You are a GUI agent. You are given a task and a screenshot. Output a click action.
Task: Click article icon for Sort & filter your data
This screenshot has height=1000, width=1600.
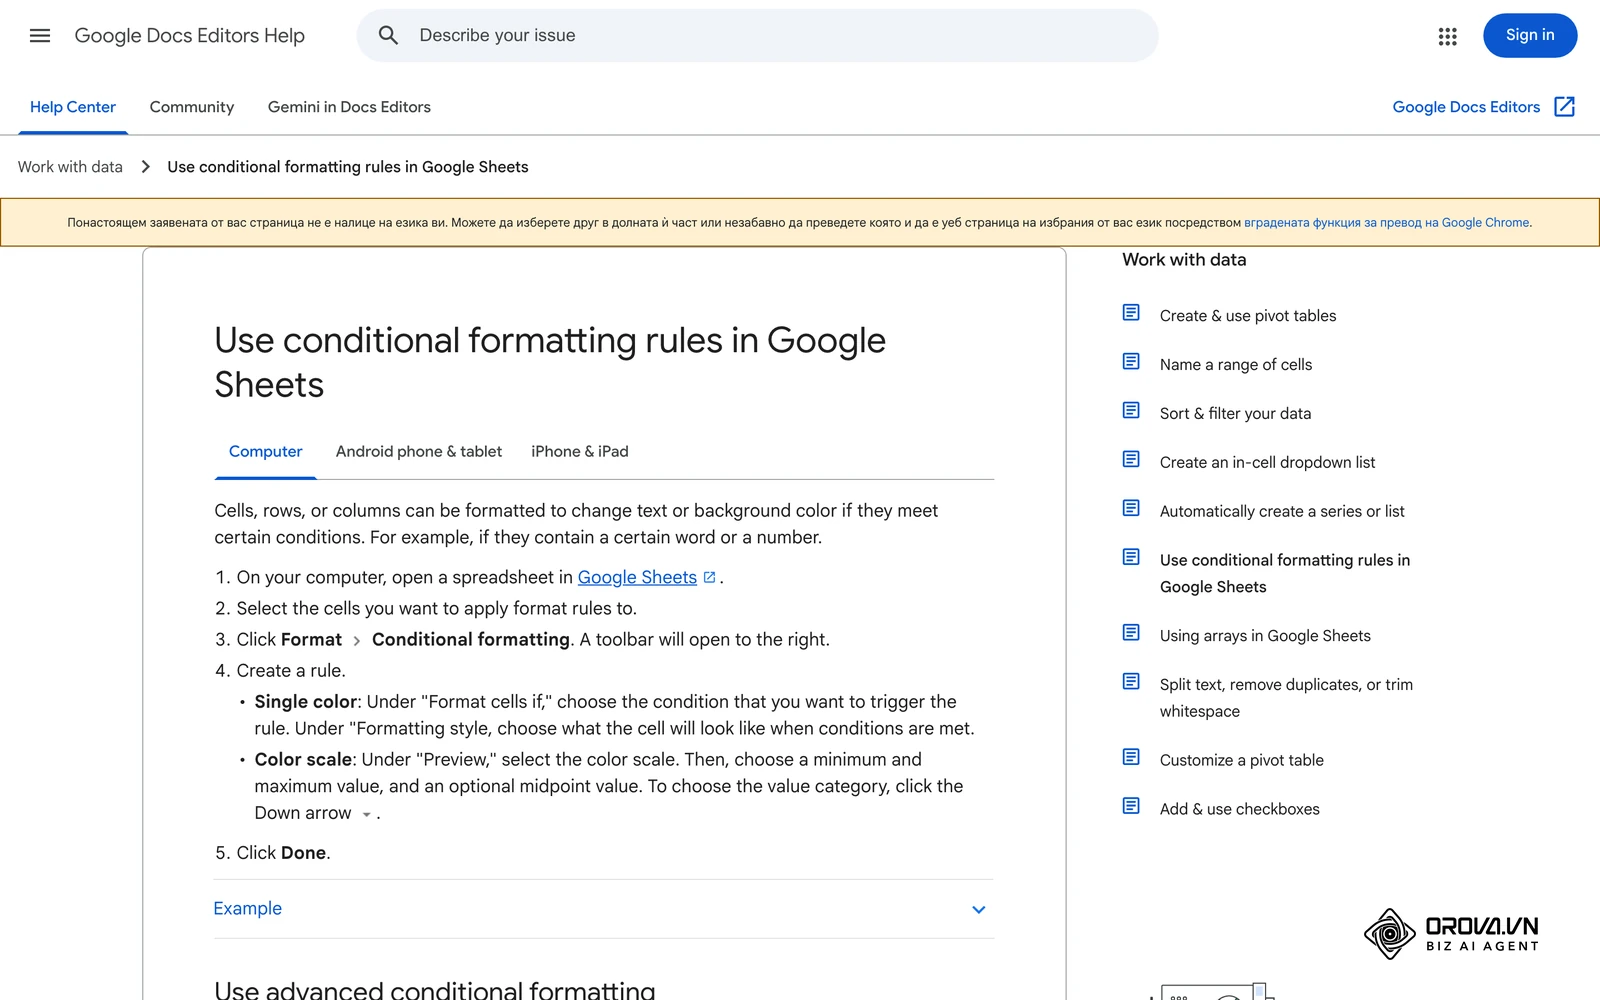pos(1131,411)
